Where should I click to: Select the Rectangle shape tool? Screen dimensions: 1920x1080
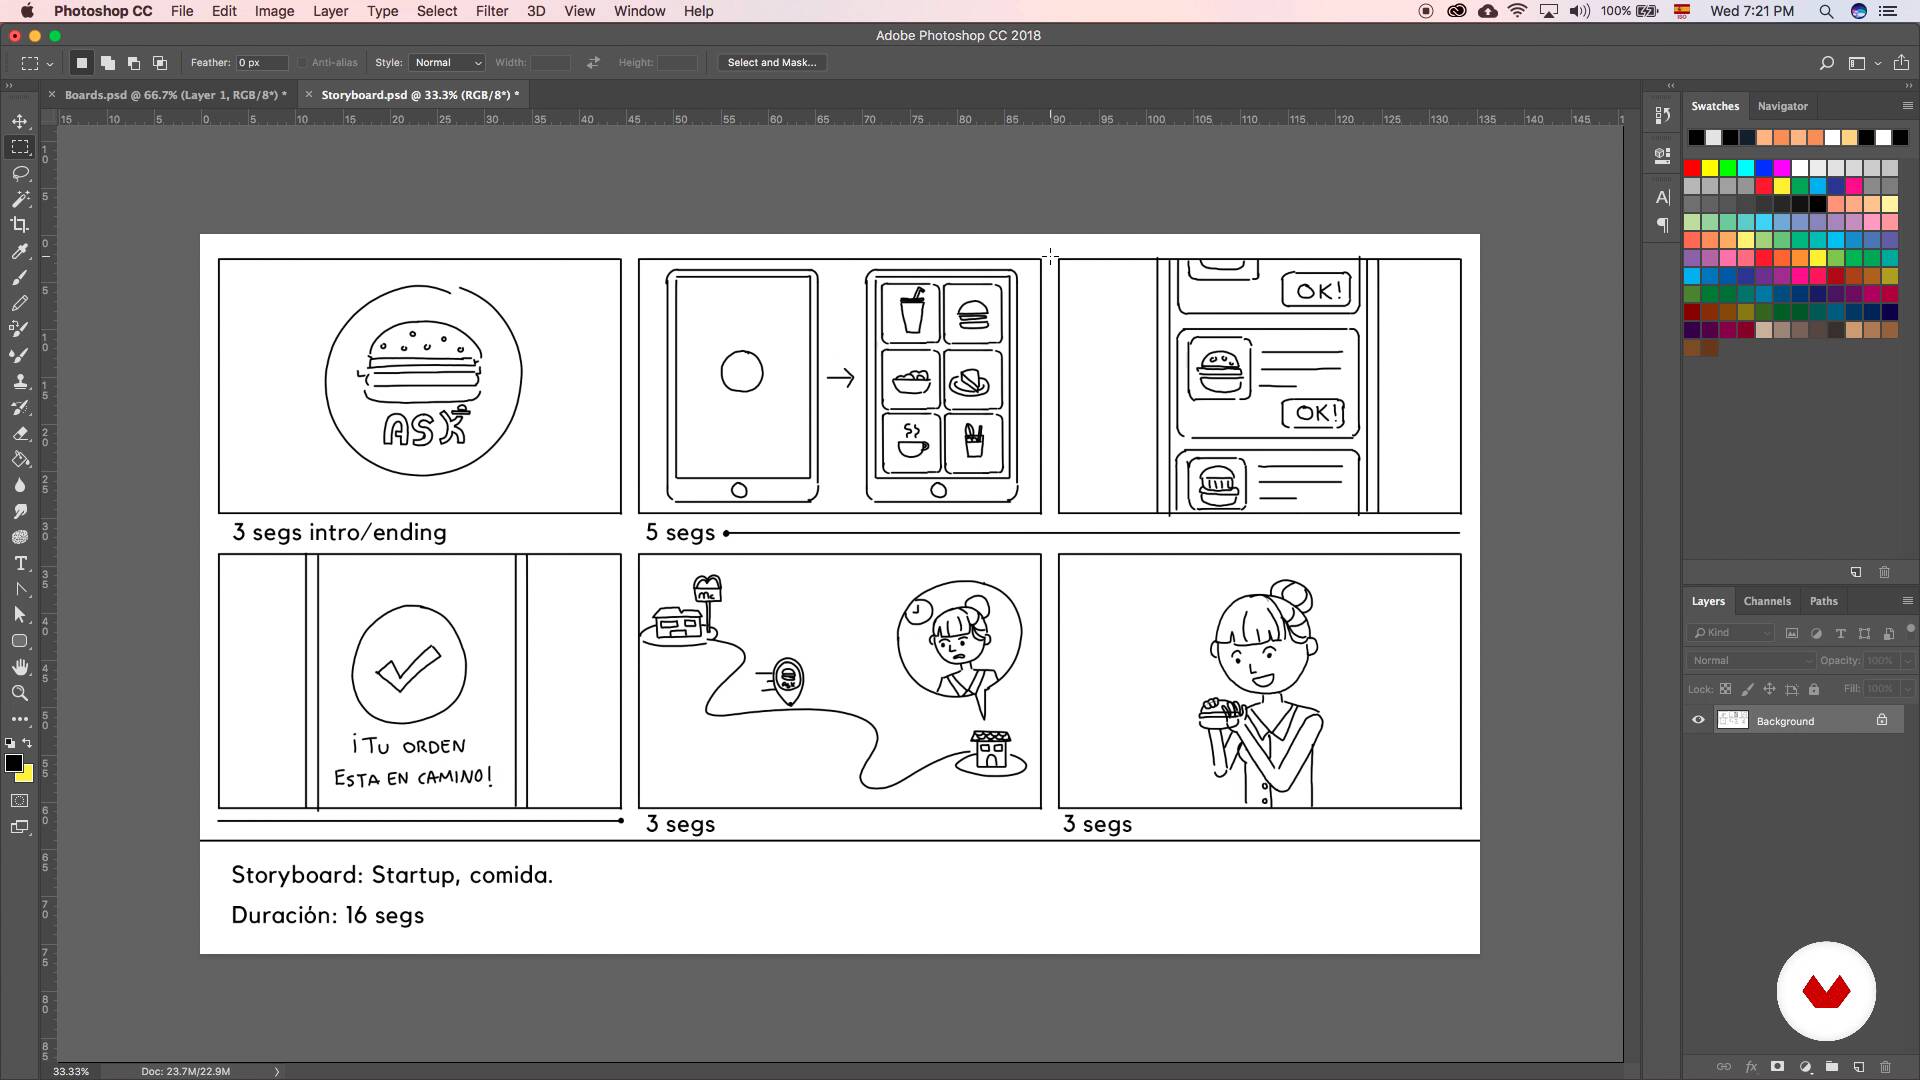point(20,641)
